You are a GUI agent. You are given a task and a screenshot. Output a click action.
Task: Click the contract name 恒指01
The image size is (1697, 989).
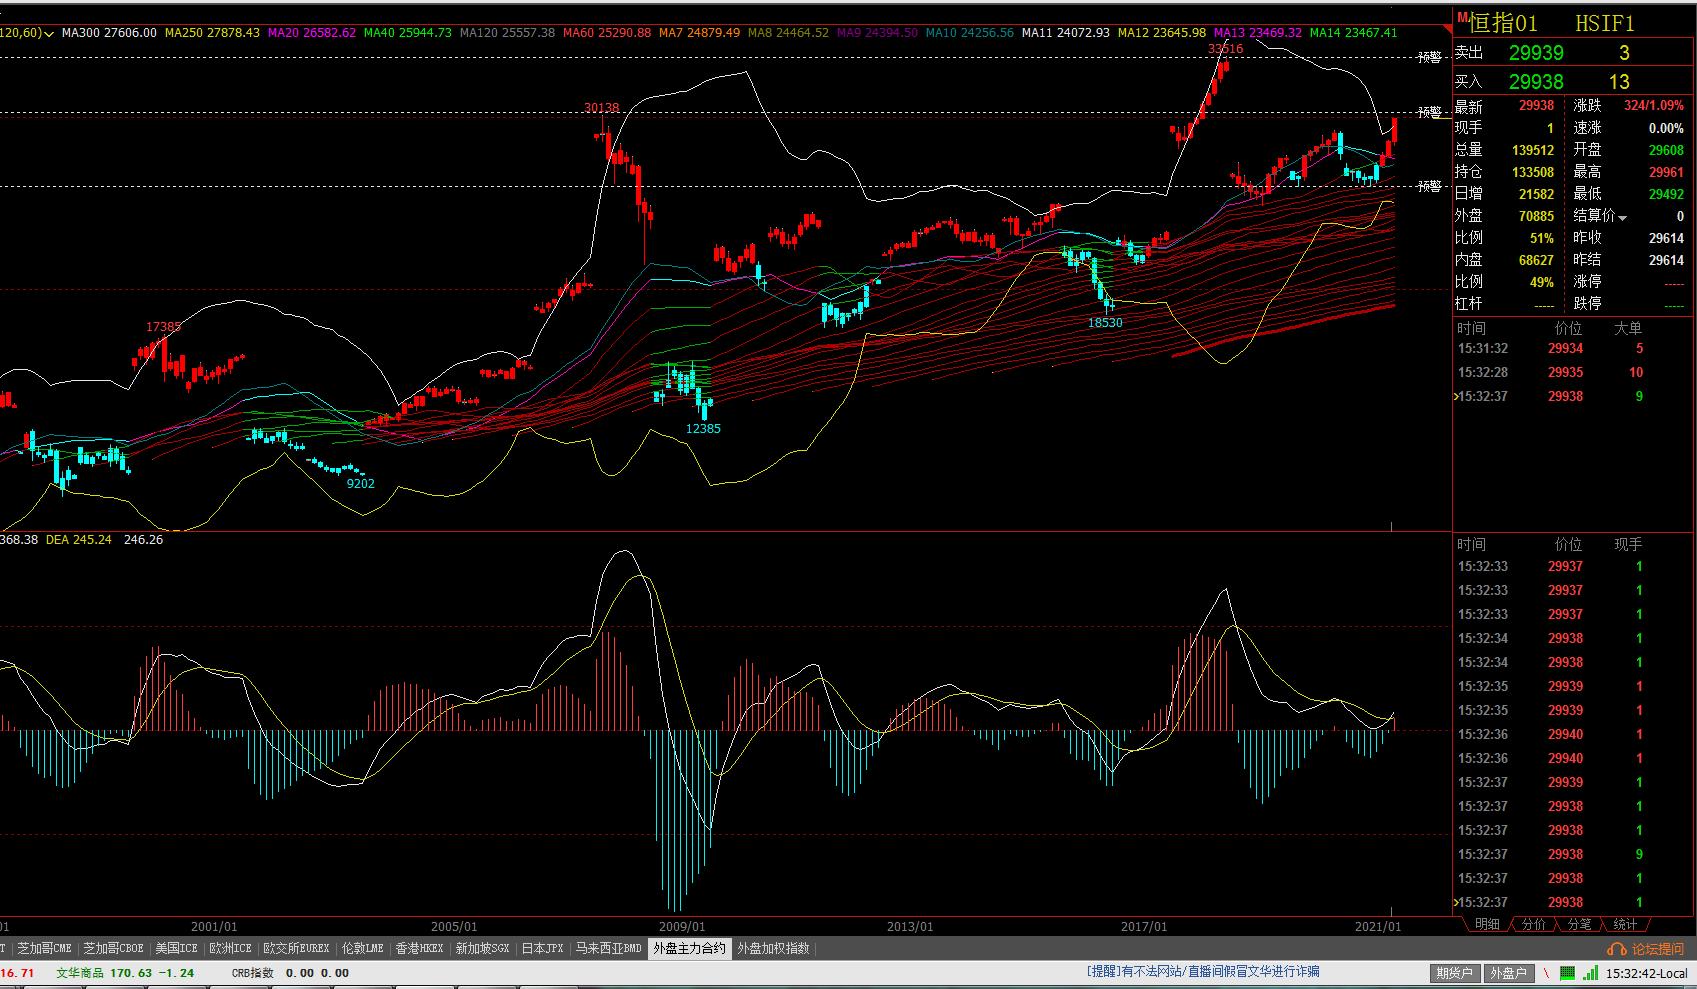1503,22
